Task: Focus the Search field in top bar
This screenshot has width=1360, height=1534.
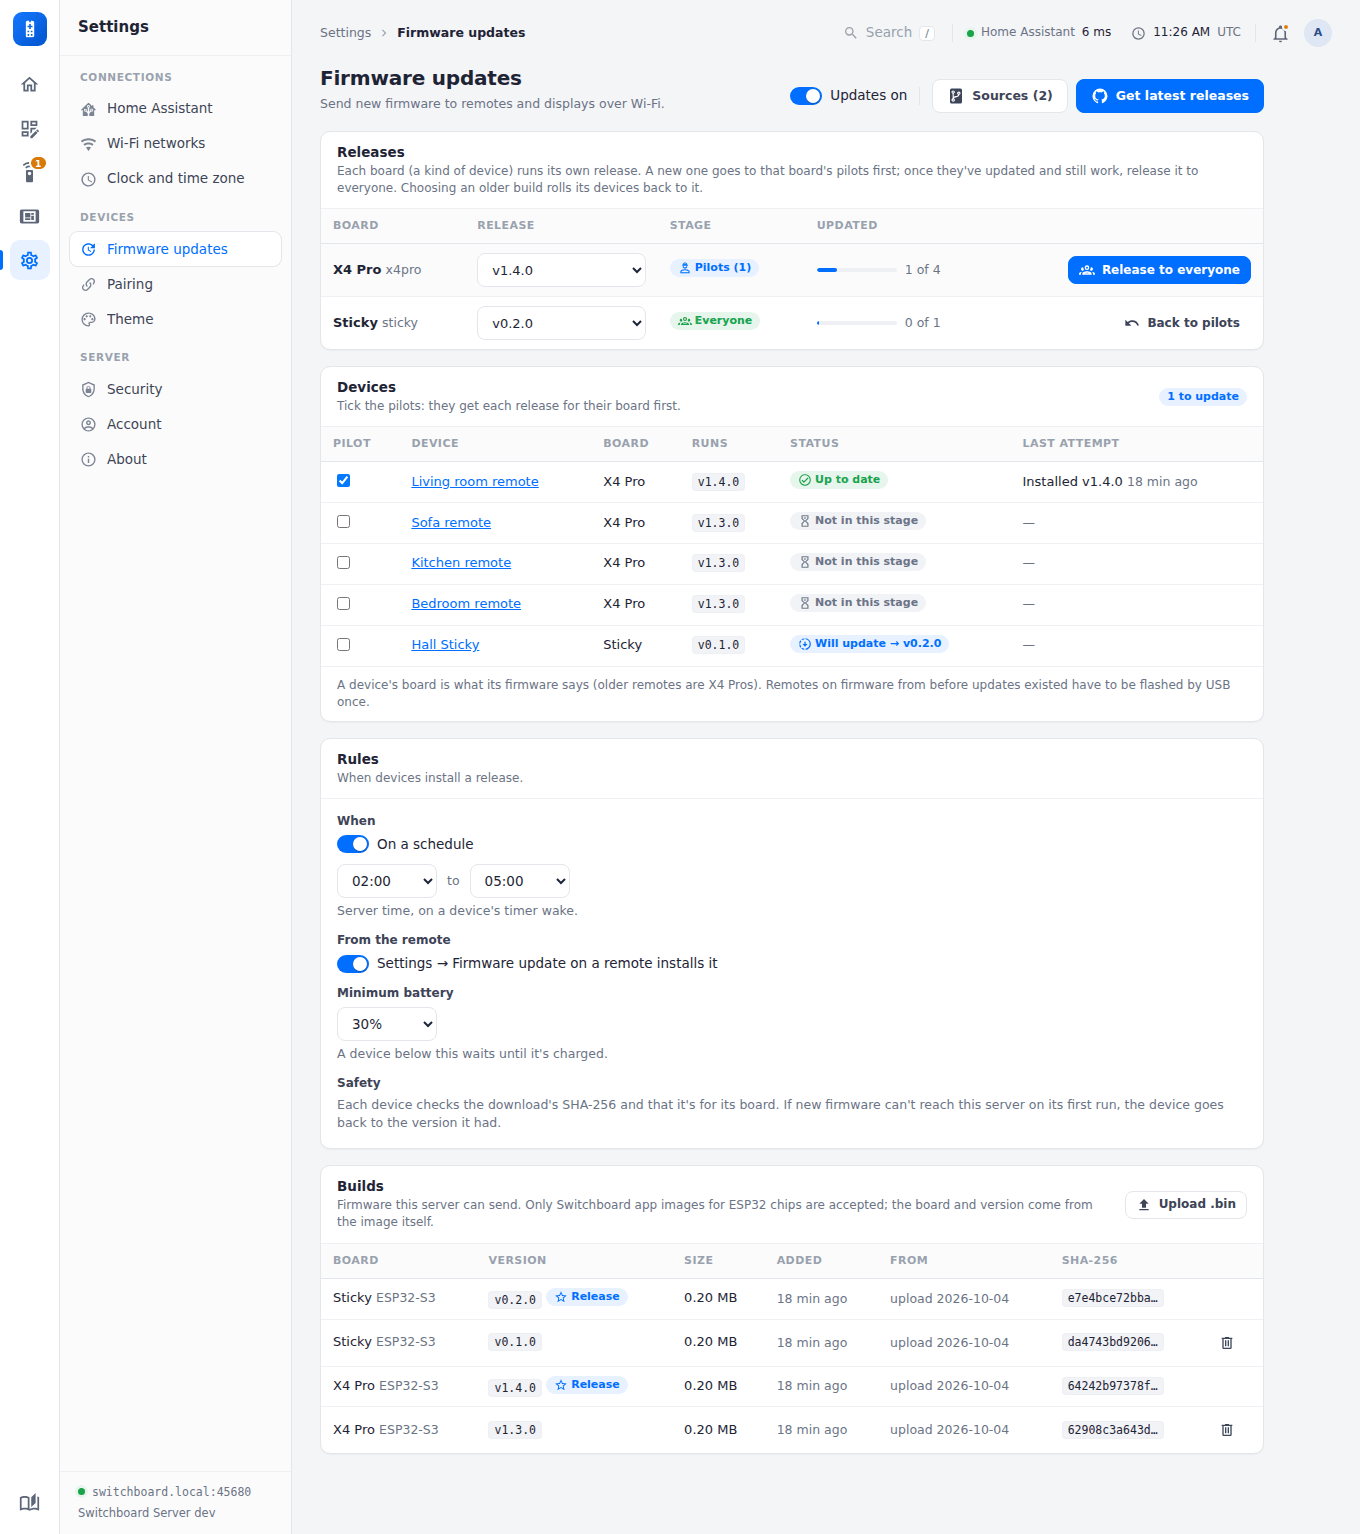Action: point(889,33)
